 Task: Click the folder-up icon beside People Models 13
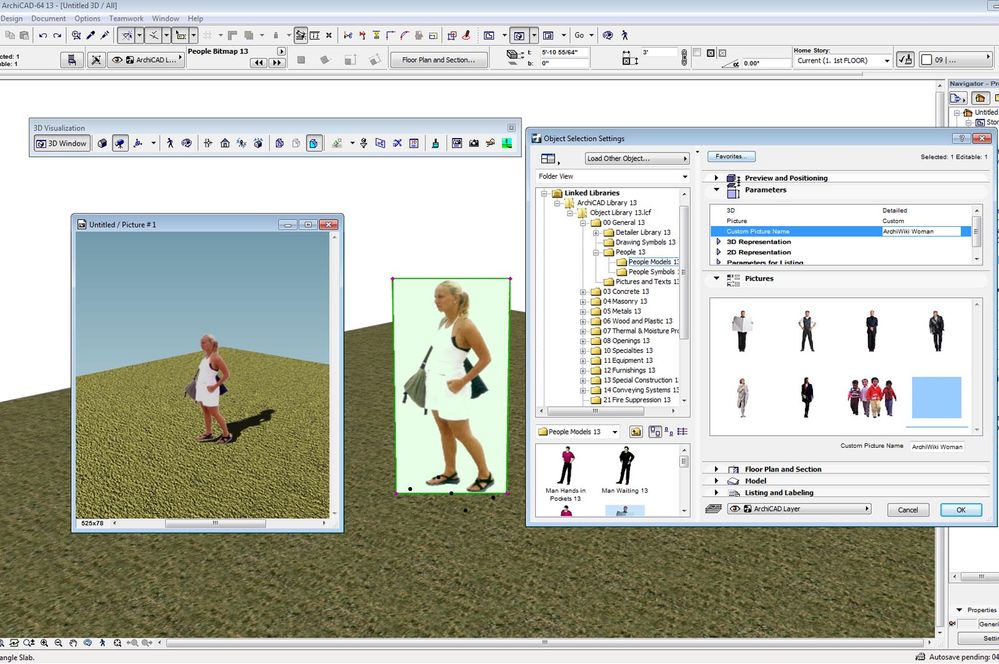click(x=635, y=432)
